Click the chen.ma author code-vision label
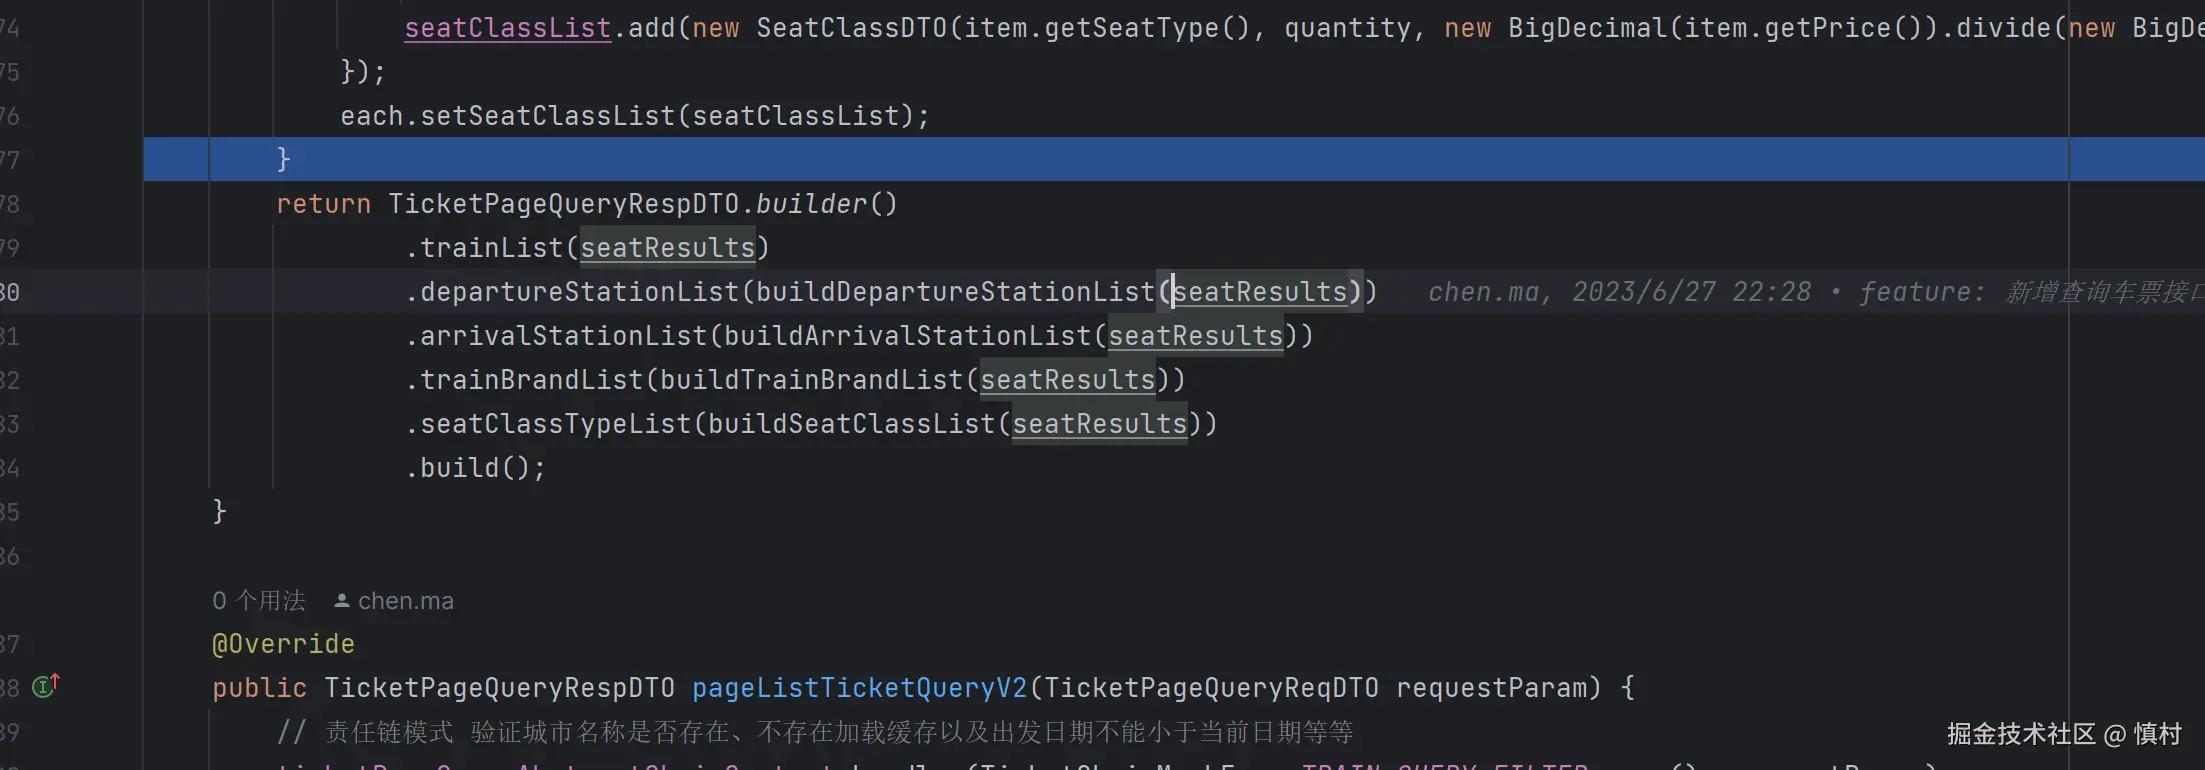 pos(405,601)
